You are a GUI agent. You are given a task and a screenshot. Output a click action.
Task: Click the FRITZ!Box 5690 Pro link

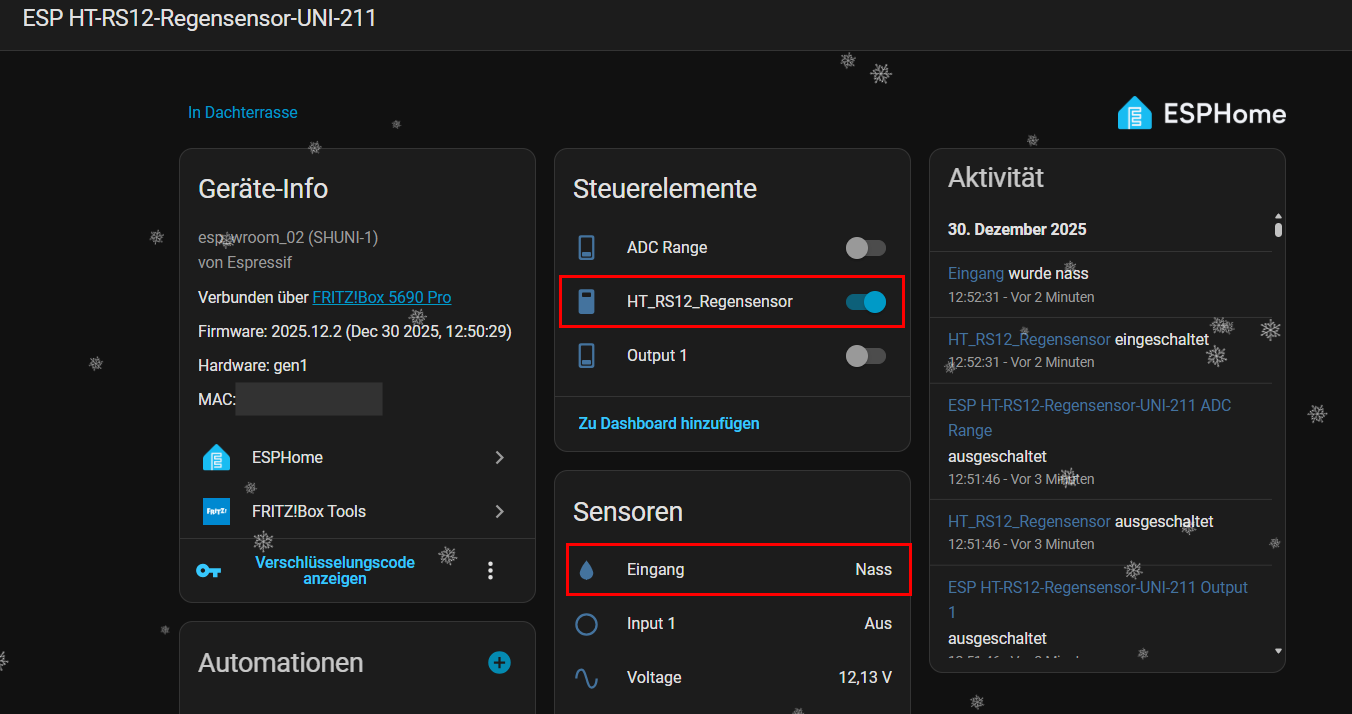pos(381,298)
